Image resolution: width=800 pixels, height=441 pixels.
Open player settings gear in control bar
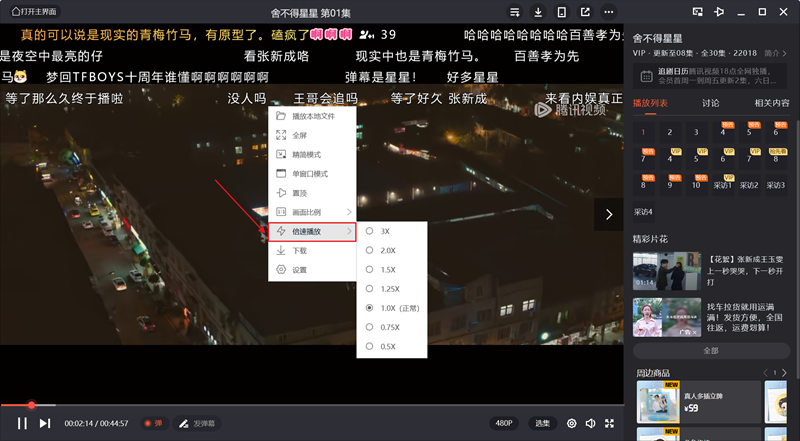(x=571, y=423)
